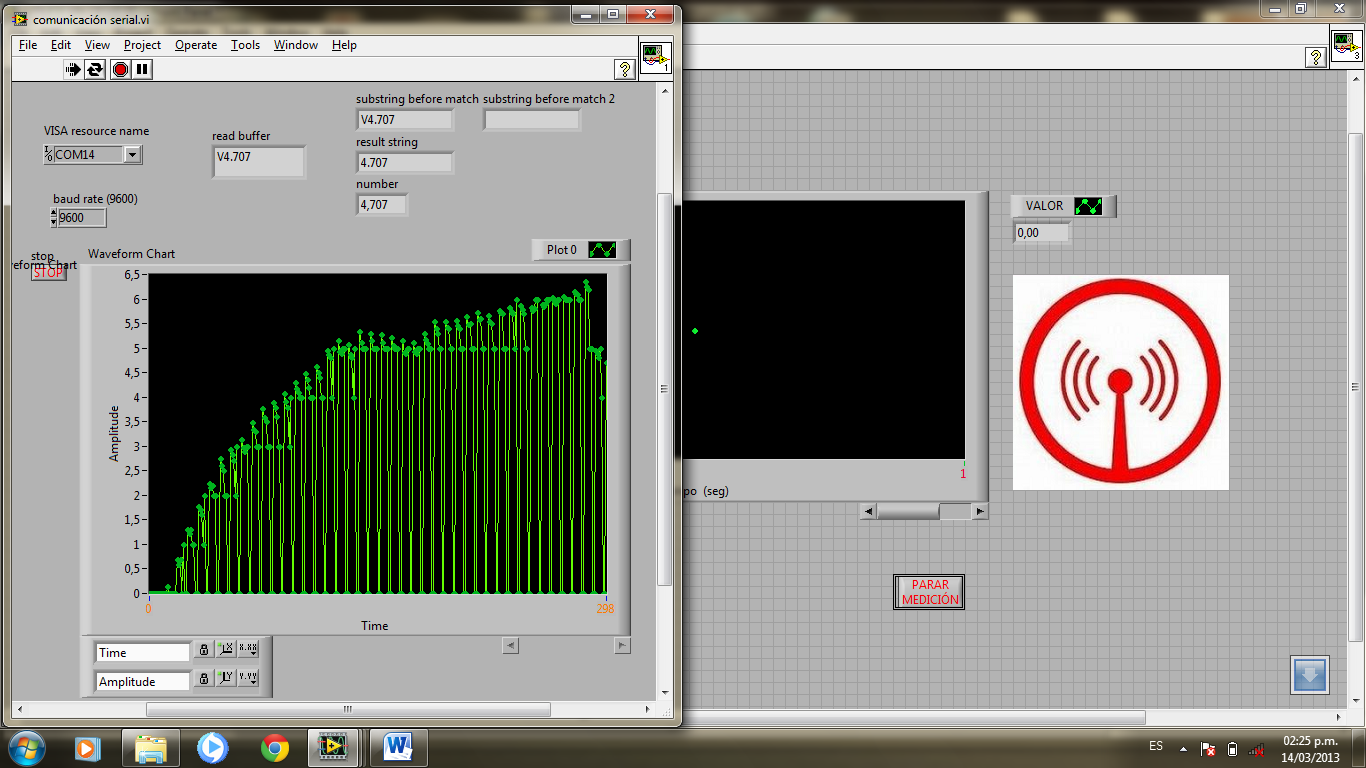The height and width of the screenshot is (768, 1366).
Task: Open the Operate menu
Action: click(x=196, y=45)
